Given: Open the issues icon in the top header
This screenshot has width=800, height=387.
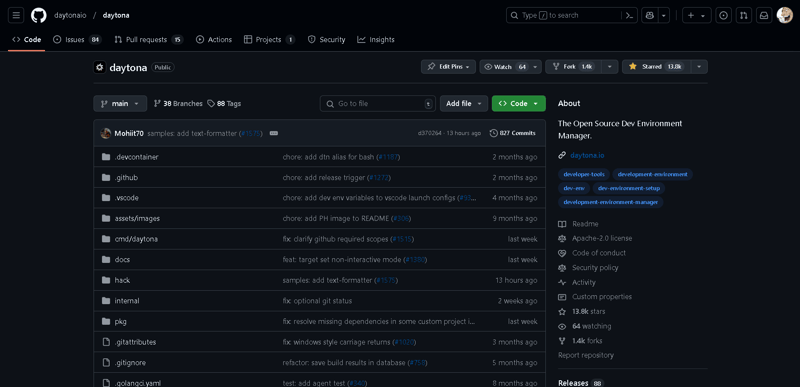Looking at the screenshot, I should click(x=723, y=15).
